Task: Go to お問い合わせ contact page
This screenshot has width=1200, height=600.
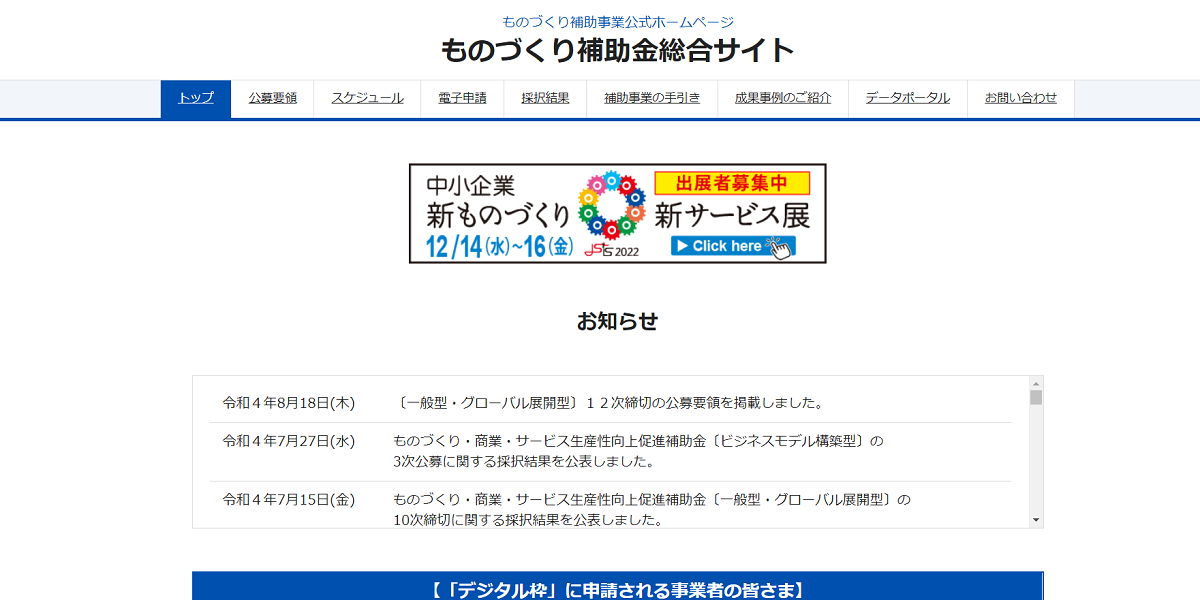Action: (1020, 98)
